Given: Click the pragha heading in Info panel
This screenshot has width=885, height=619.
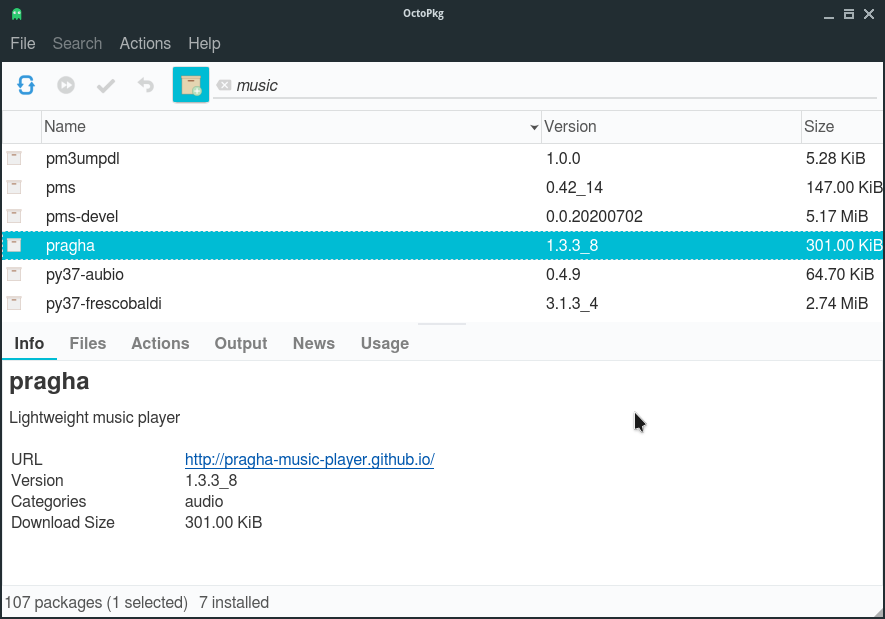Looking at the screenshot, I should (50, 383).
